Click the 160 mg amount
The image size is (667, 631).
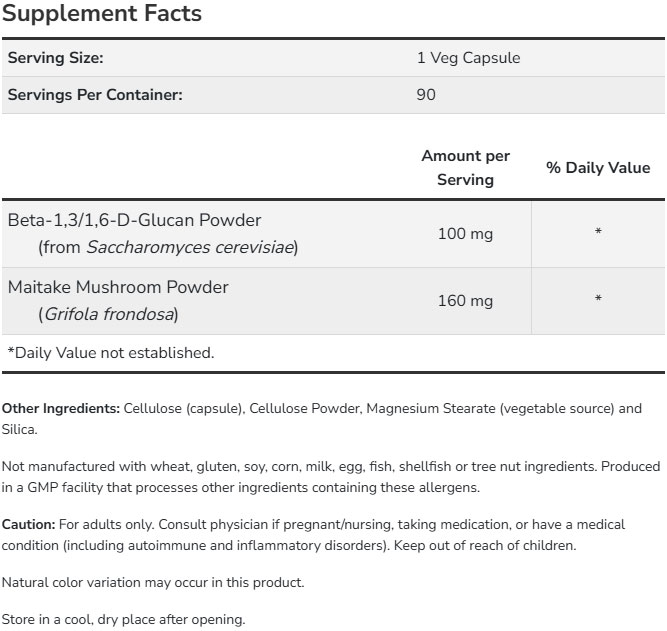point(465,301)
